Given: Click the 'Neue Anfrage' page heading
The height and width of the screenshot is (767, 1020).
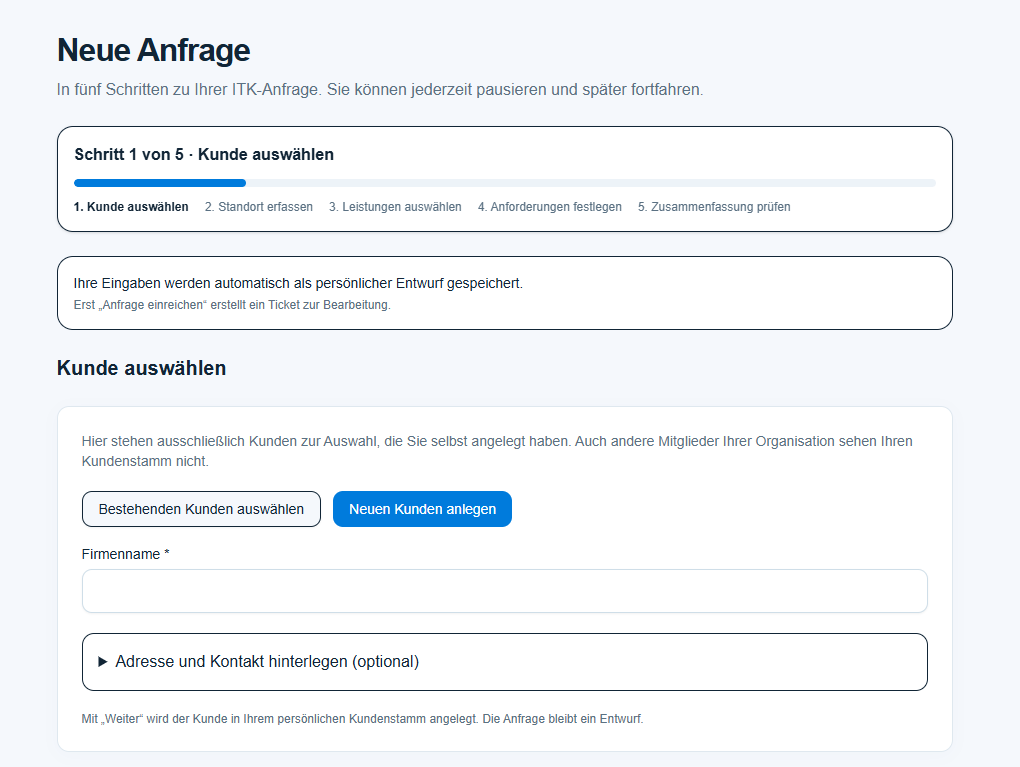Looking at the screenshot, I should (154, 50).
